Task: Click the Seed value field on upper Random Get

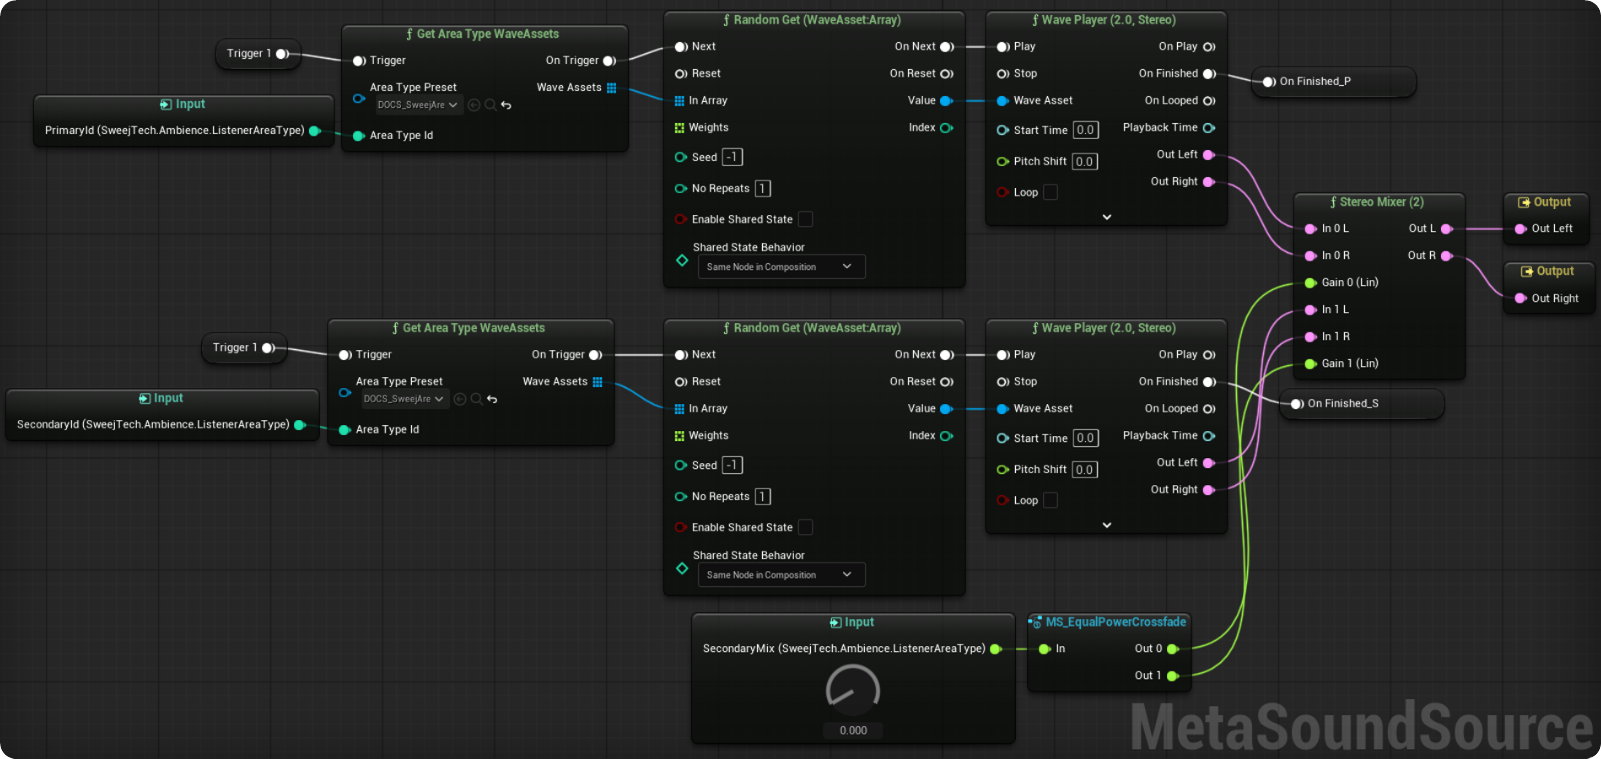Action: coord(733,157)
